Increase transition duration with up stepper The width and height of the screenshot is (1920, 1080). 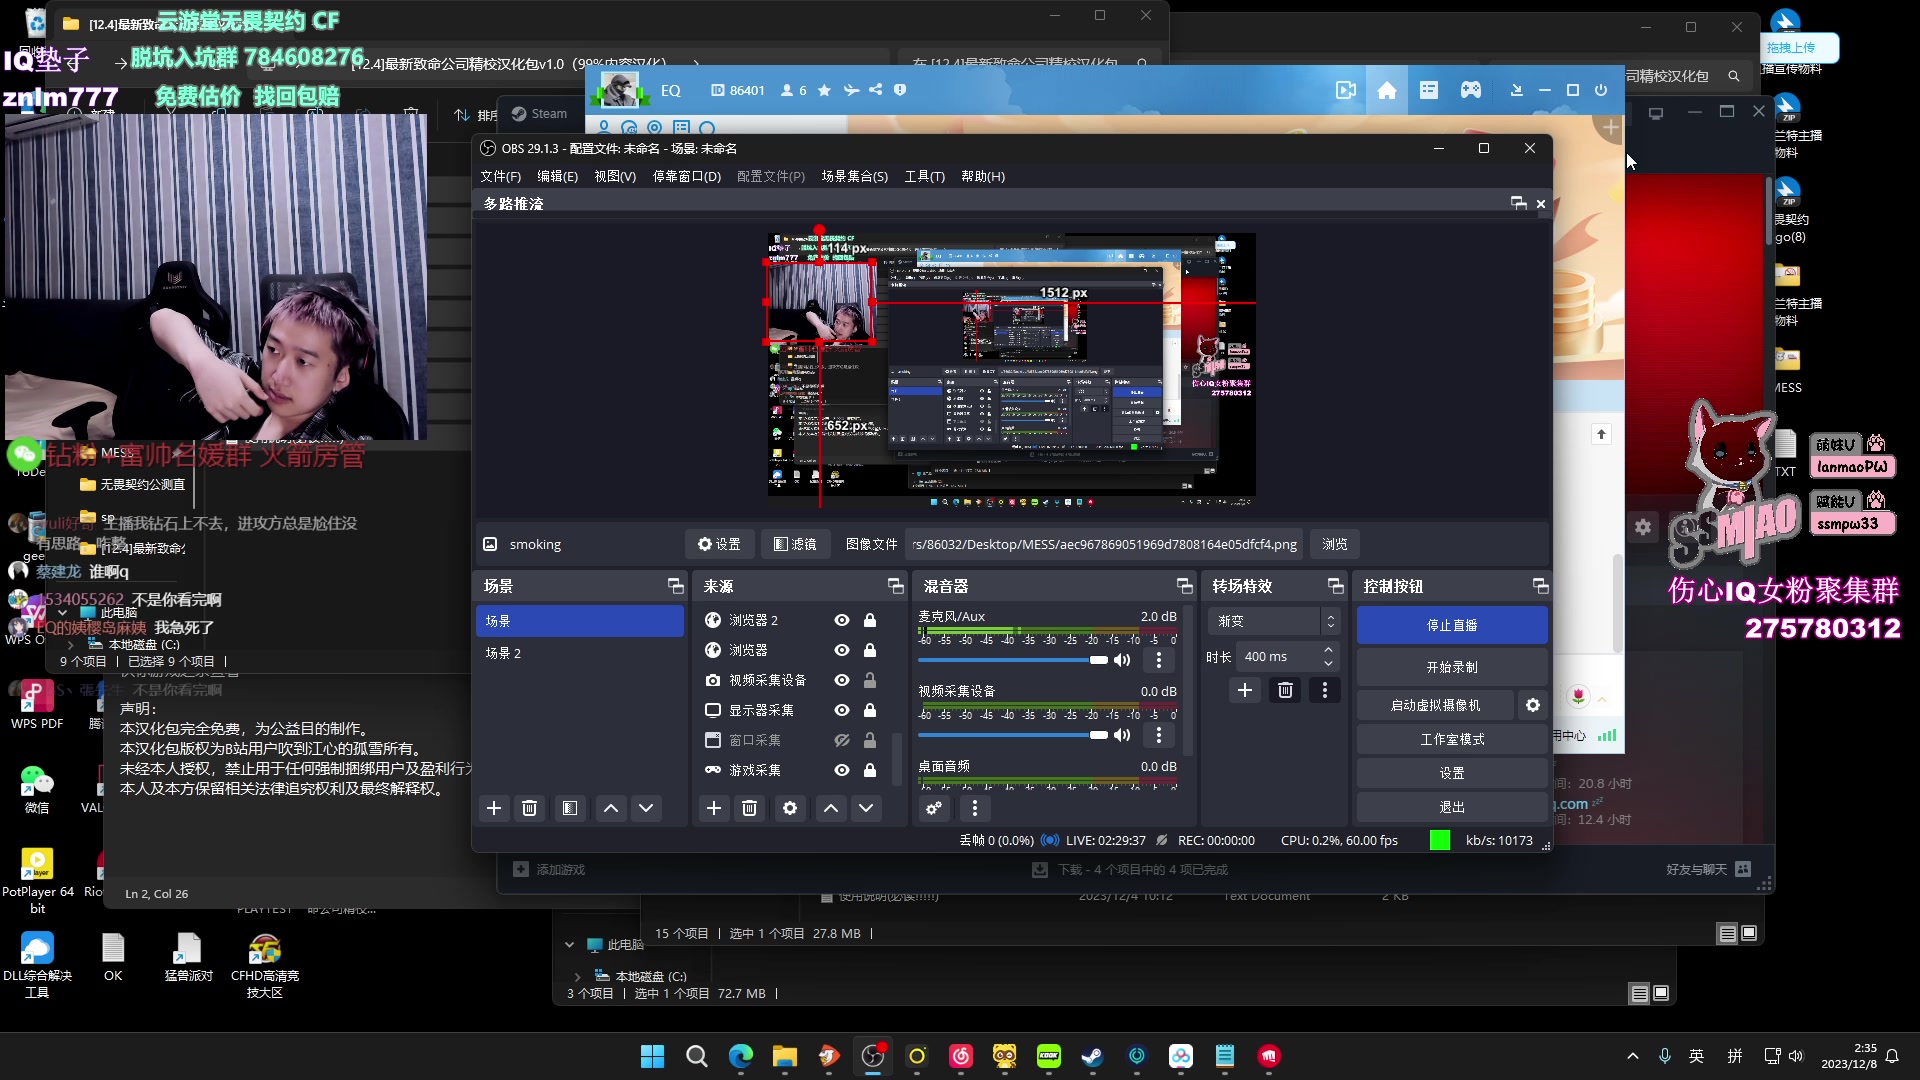point(1329,650)
